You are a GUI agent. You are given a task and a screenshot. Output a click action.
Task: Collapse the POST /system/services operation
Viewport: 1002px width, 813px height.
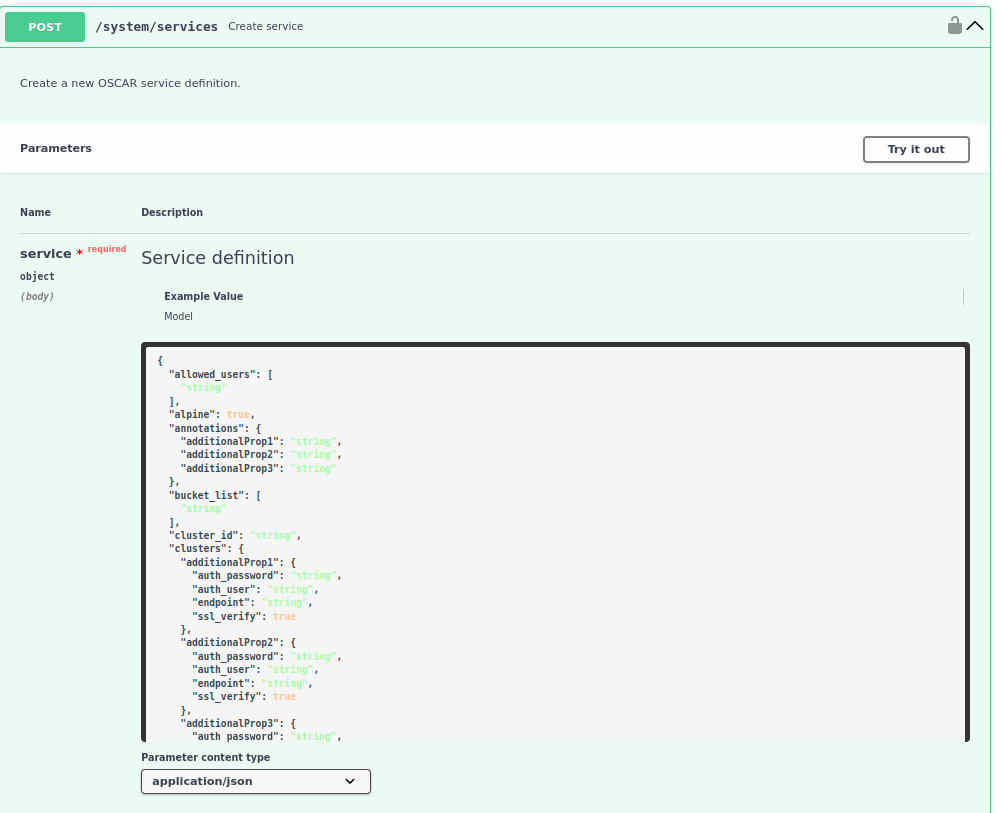[975, 26]
